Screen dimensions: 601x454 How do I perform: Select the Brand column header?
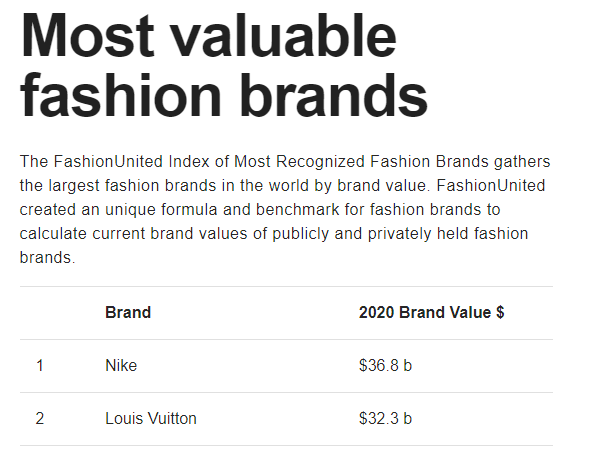pos(128,313)
